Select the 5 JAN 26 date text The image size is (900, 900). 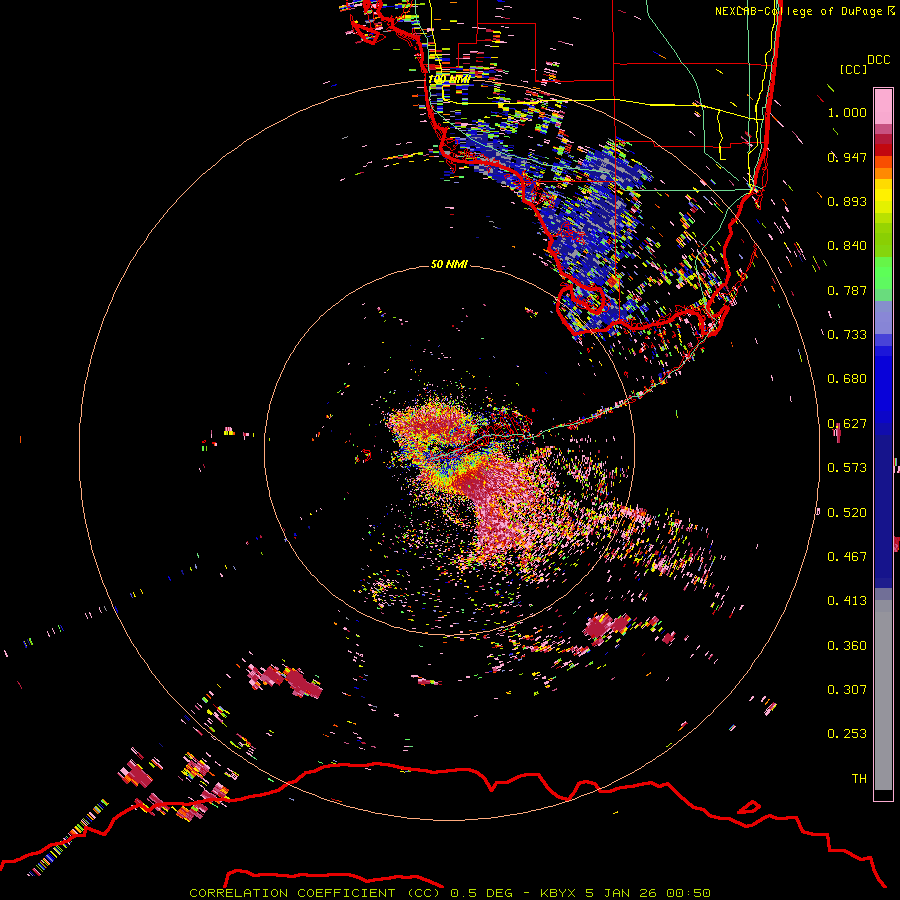(623, 893)
